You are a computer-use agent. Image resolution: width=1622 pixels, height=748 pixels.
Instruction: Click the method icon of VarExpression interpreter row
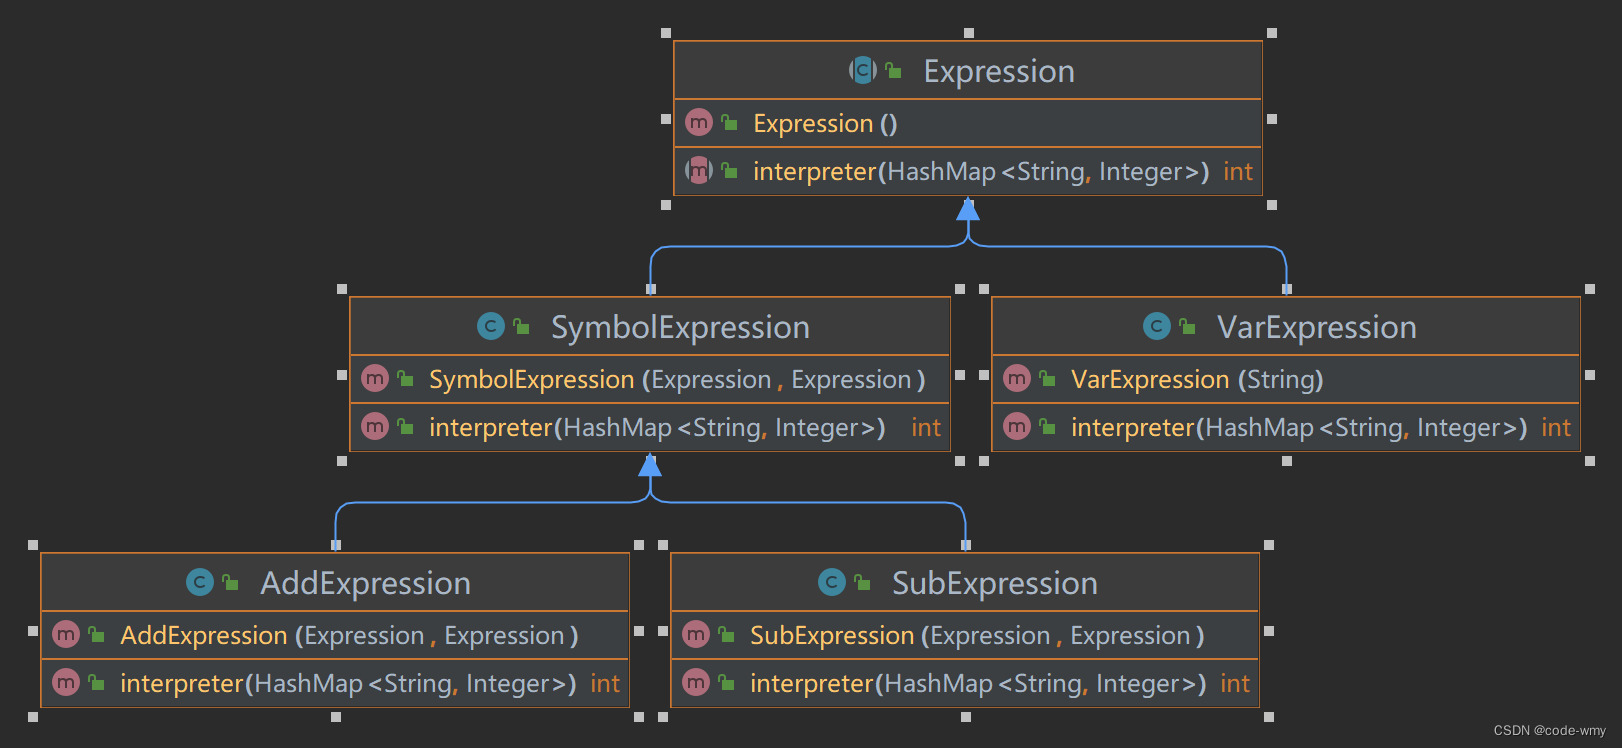click(1017, 427)
